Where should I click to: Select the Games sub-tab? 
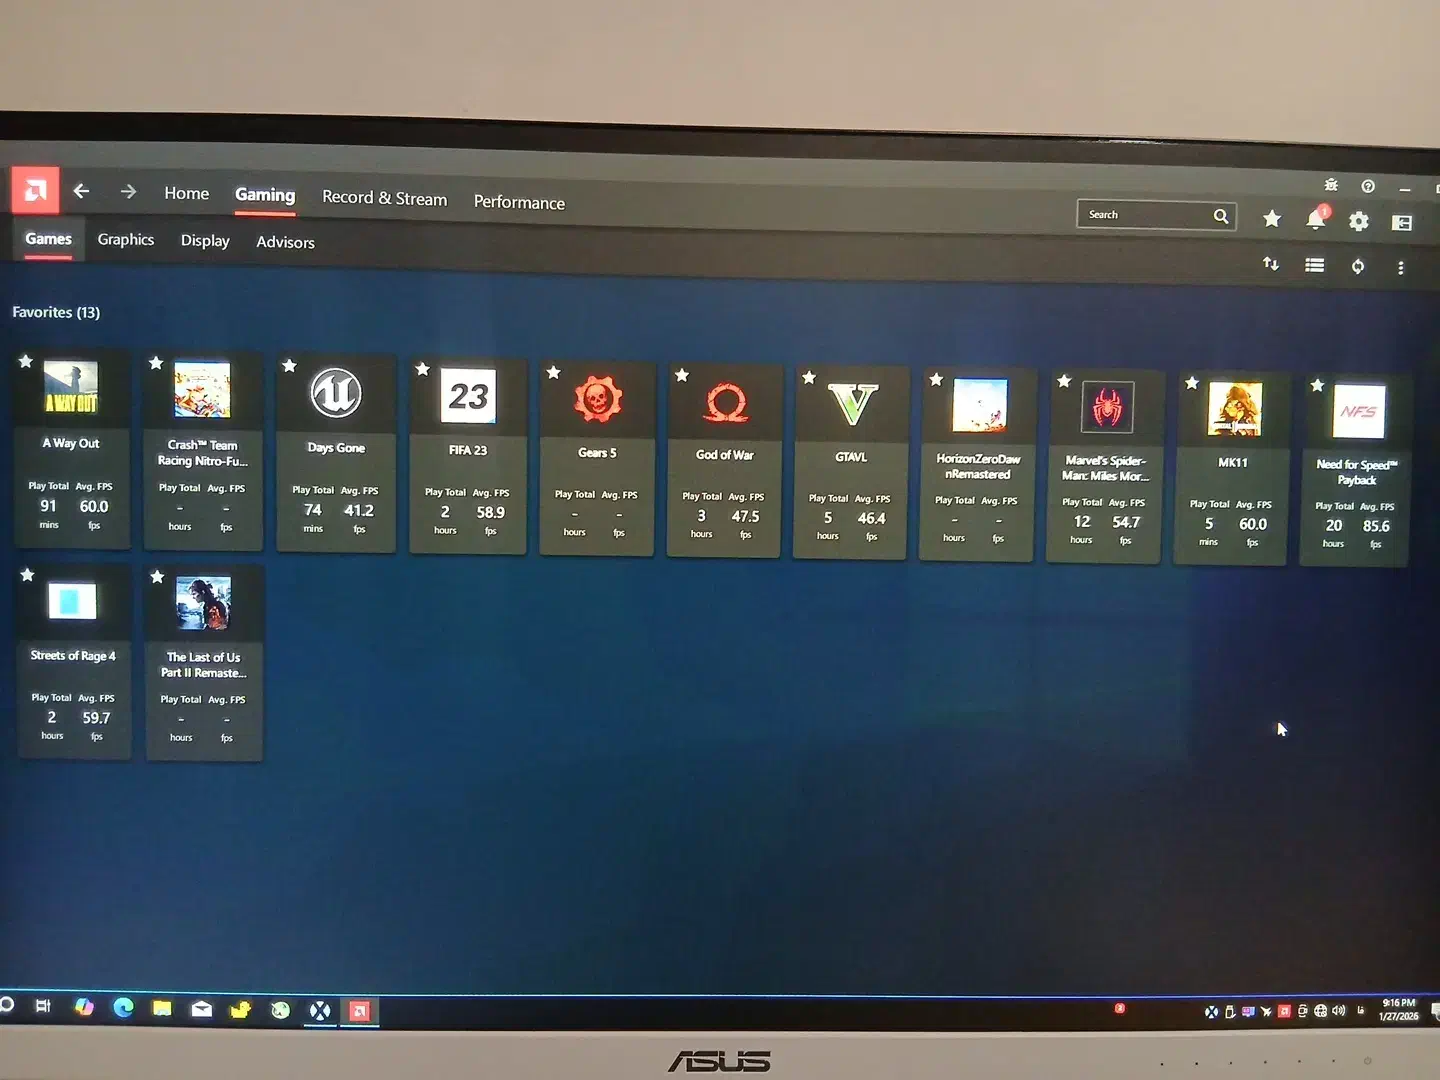(48, 239)
